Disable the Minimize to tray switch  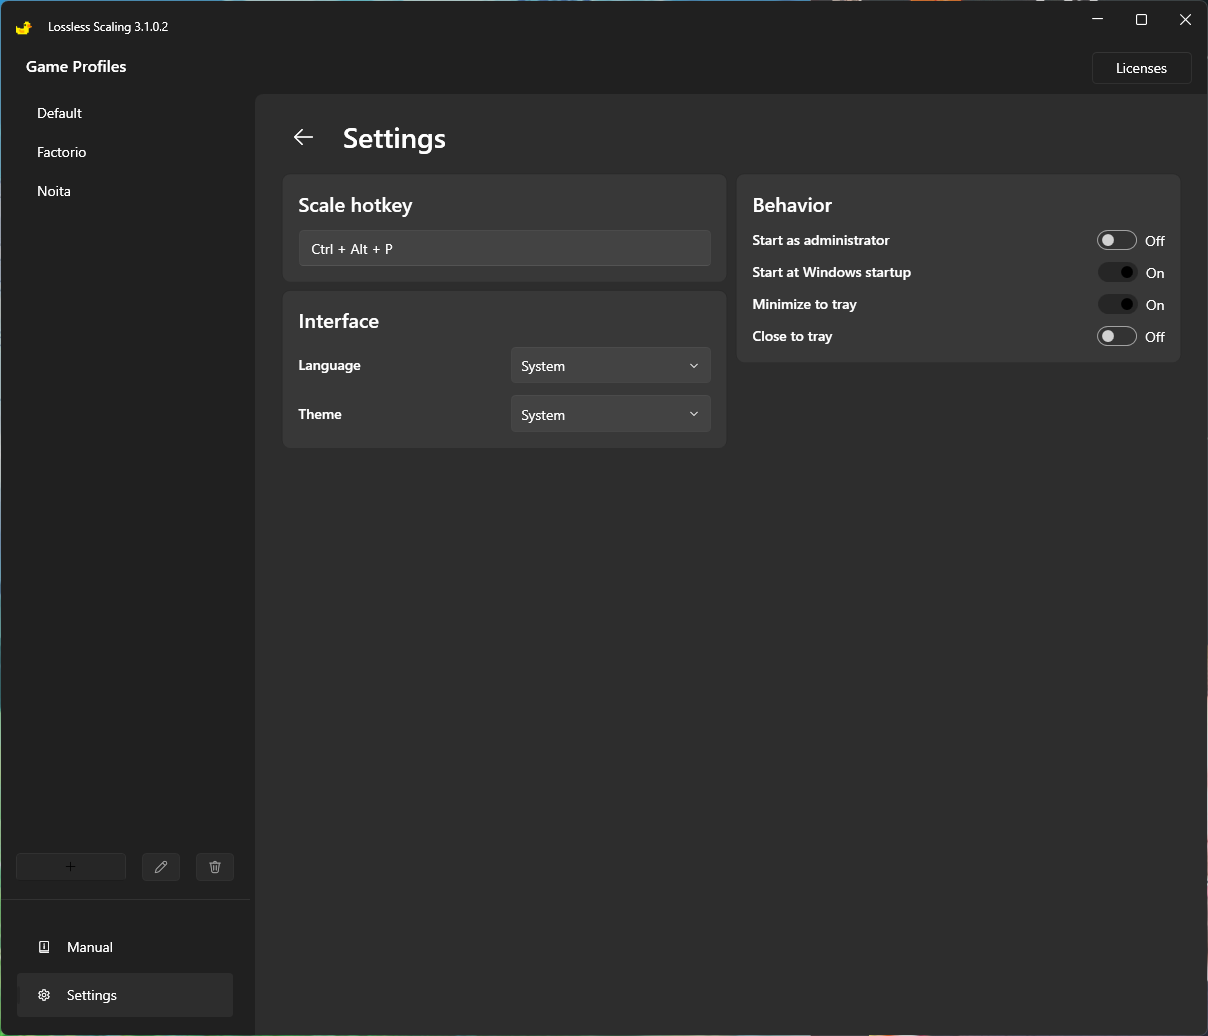click(1116, 304)
